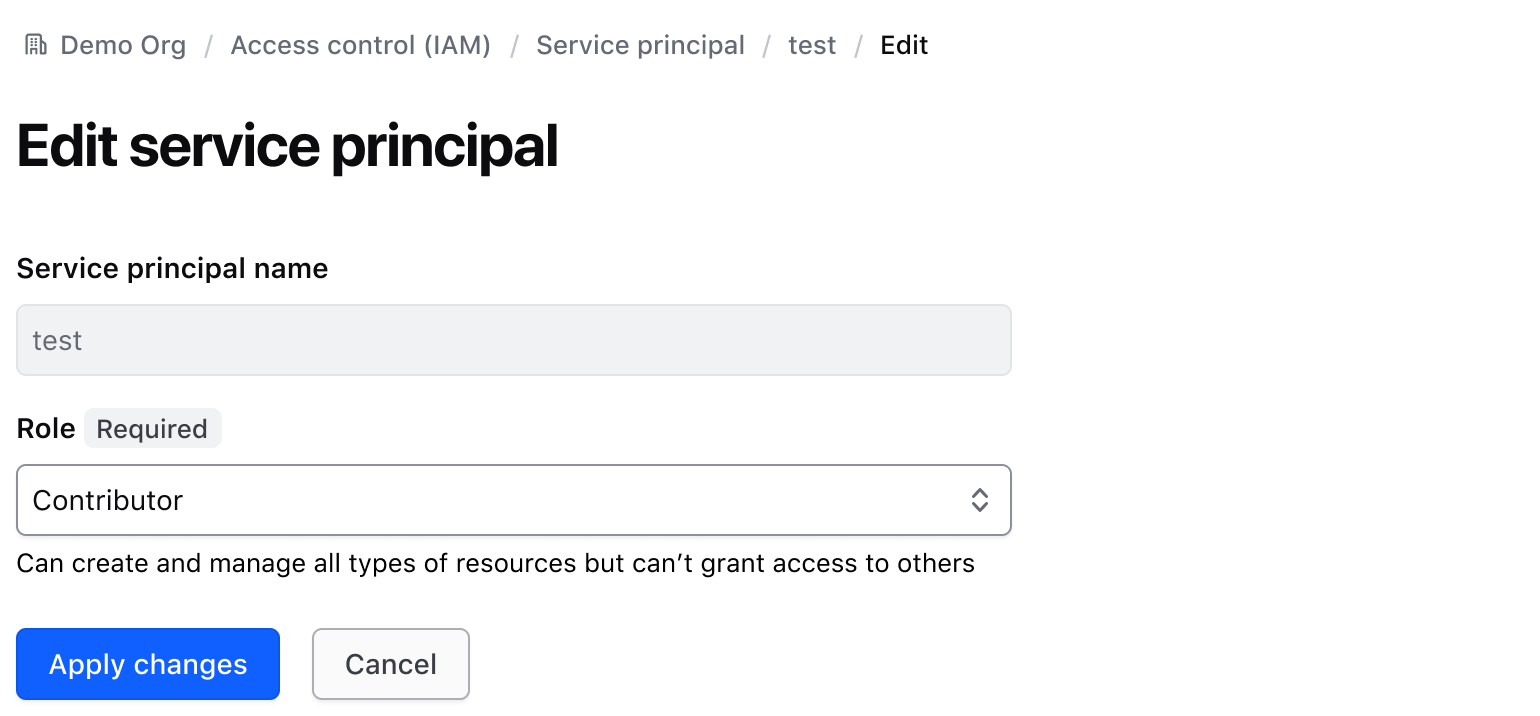Viewport: 1540px width, 716px height.
Task: Open the test service principal breadcrumb link
Action: click(812, 45)
